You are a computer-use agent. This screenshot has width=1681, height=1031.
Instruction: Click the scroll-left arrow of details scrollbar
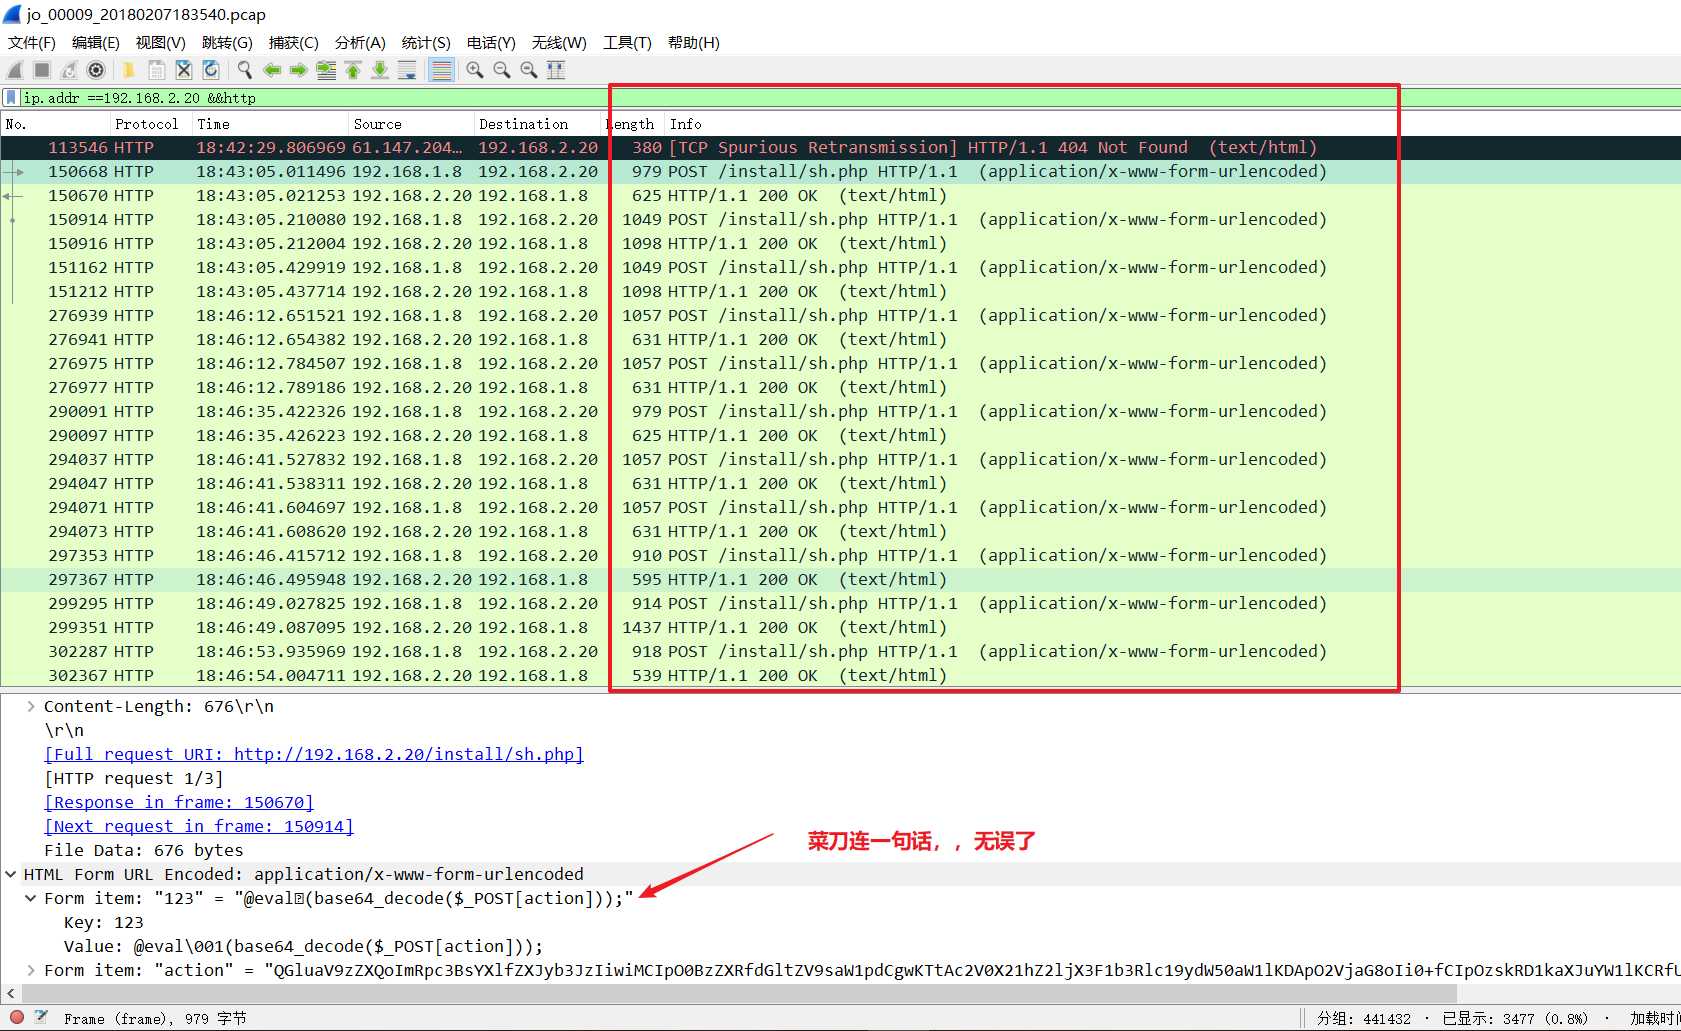pos(10,993)
